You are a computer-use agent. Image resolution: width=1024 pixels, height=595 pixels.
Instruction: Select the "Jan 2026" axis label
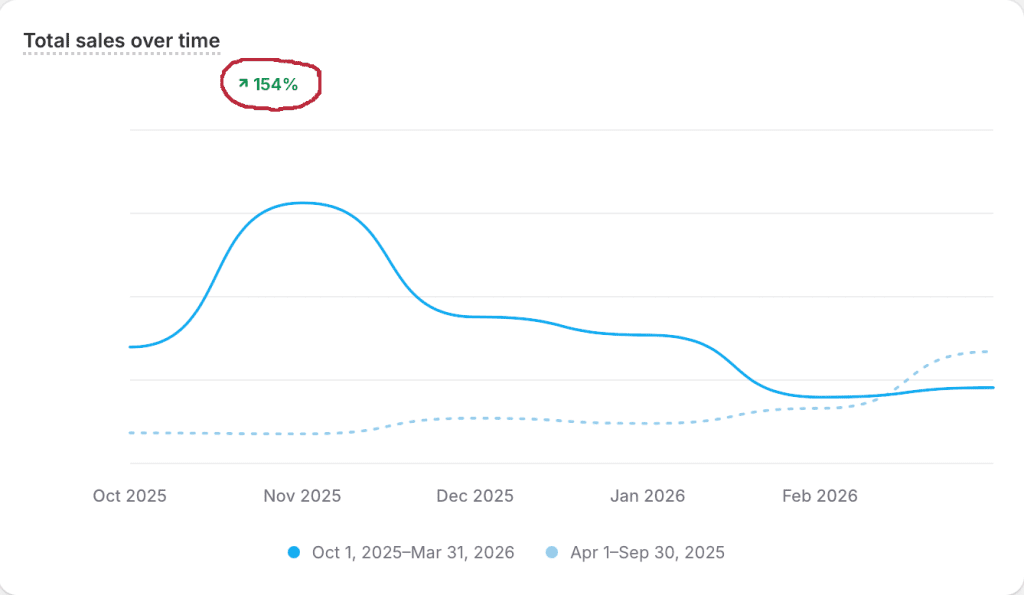(x=648, y=496)
